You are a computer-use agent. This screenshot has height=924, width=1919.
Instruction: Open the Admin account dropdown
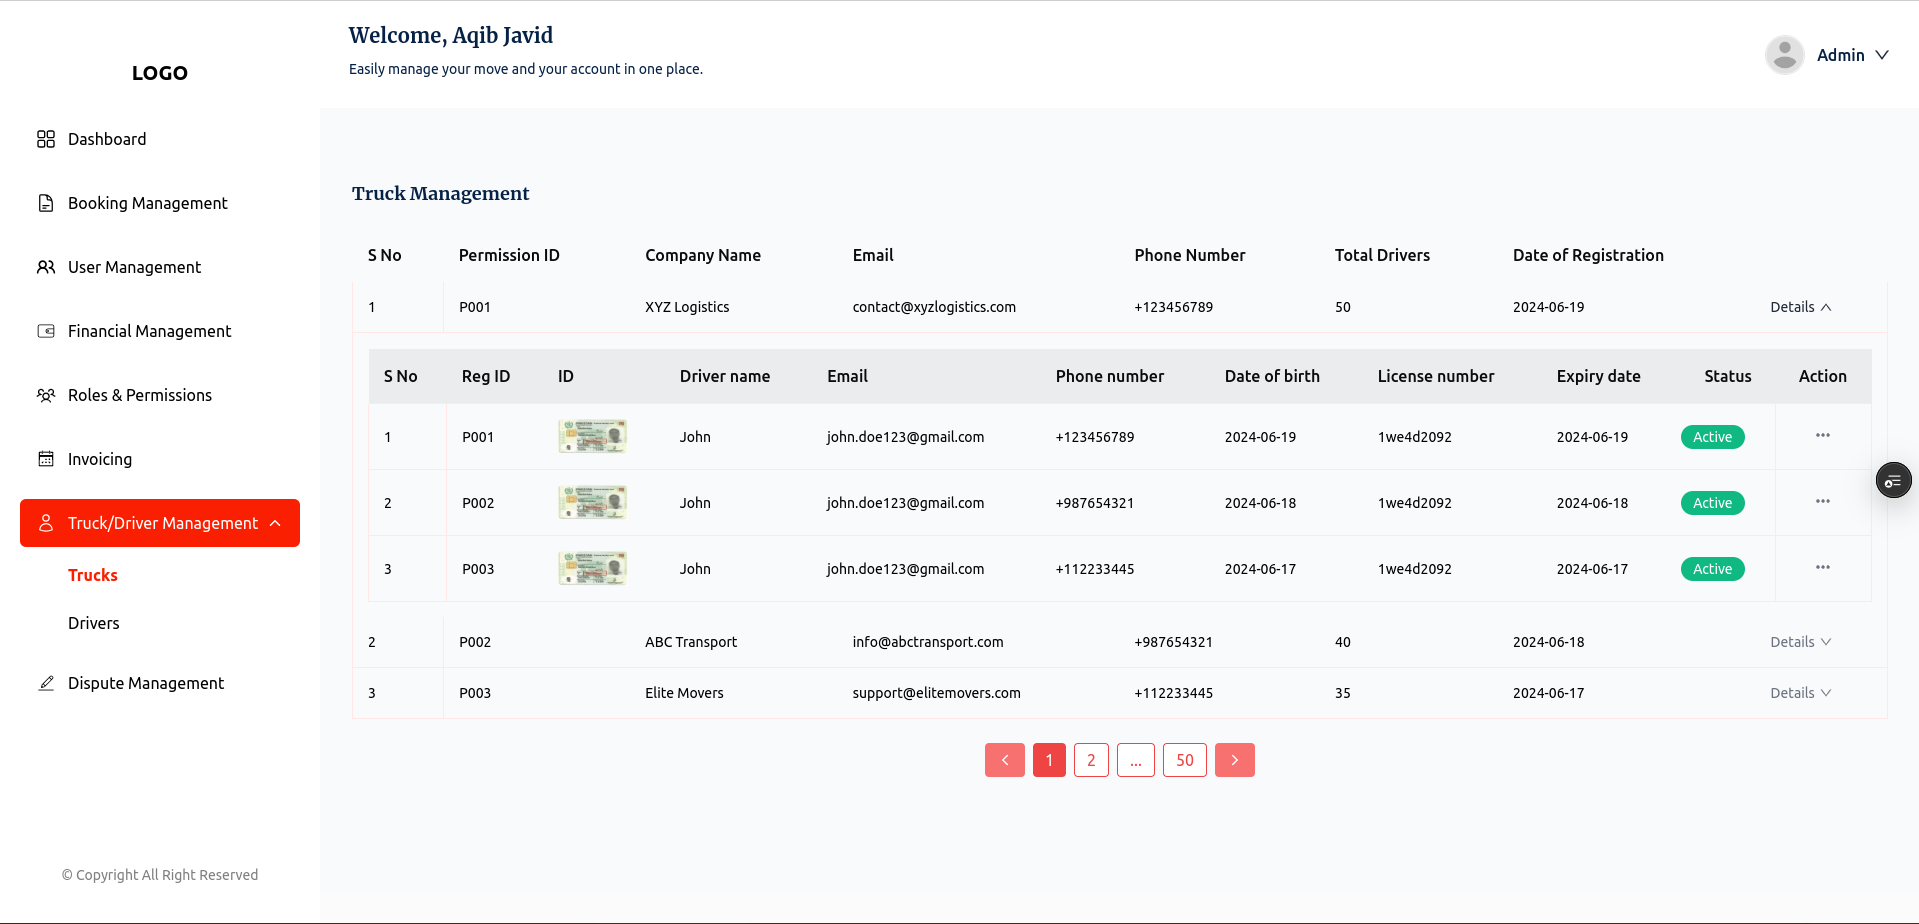tap(1851, 55)
